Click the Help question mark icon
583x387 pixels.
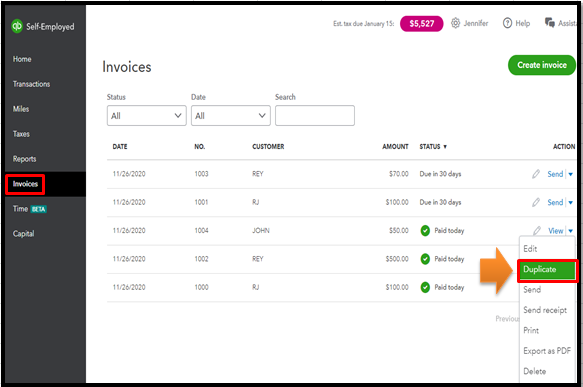pyautogui.click(x=507, y=23)
